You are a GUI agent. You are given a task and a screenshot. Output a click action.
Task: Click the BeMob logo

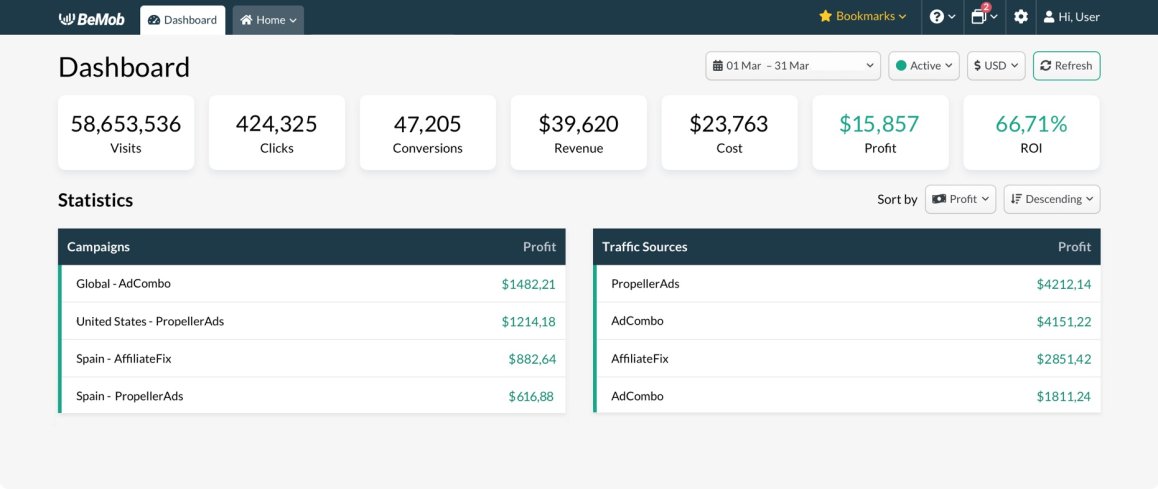[92, 18]
